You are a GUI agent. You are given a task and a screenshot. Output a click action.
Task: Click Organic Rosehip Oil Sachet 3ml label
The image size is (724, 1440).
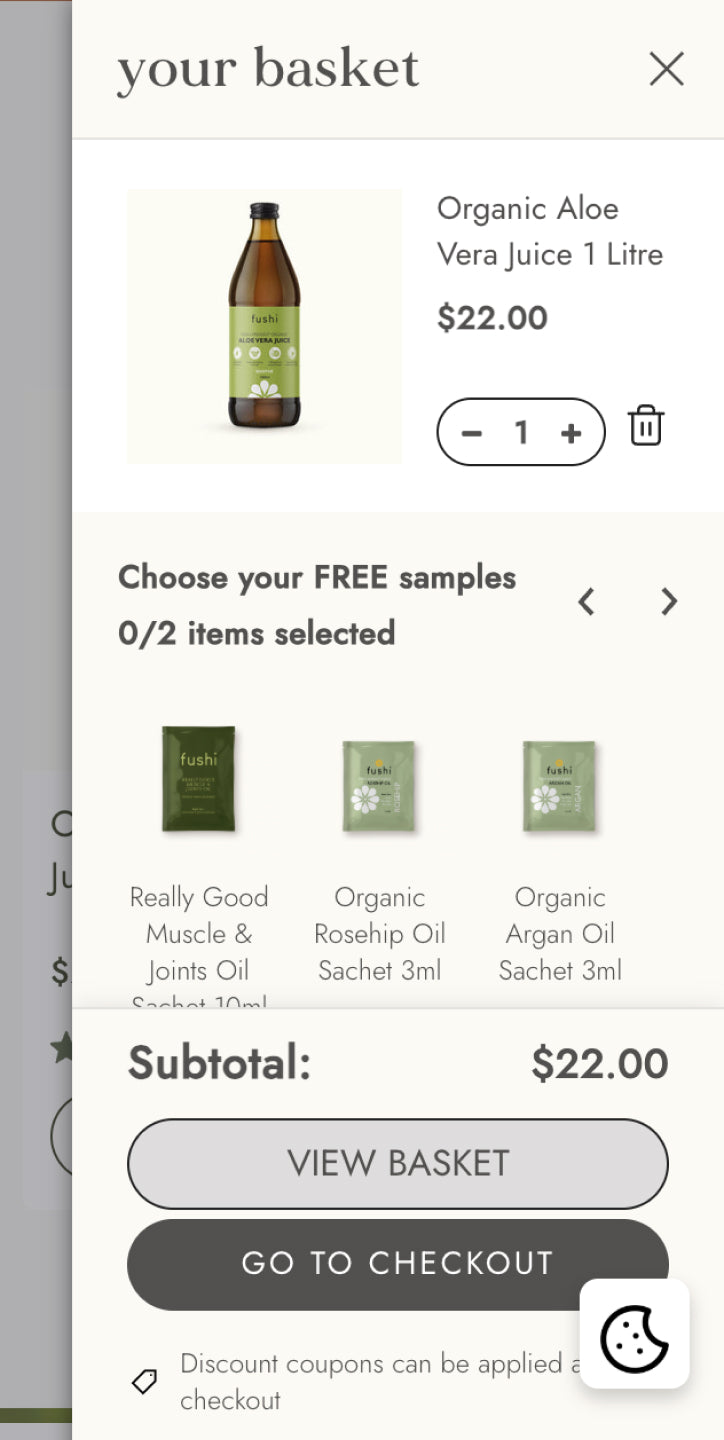coord(379,934)
